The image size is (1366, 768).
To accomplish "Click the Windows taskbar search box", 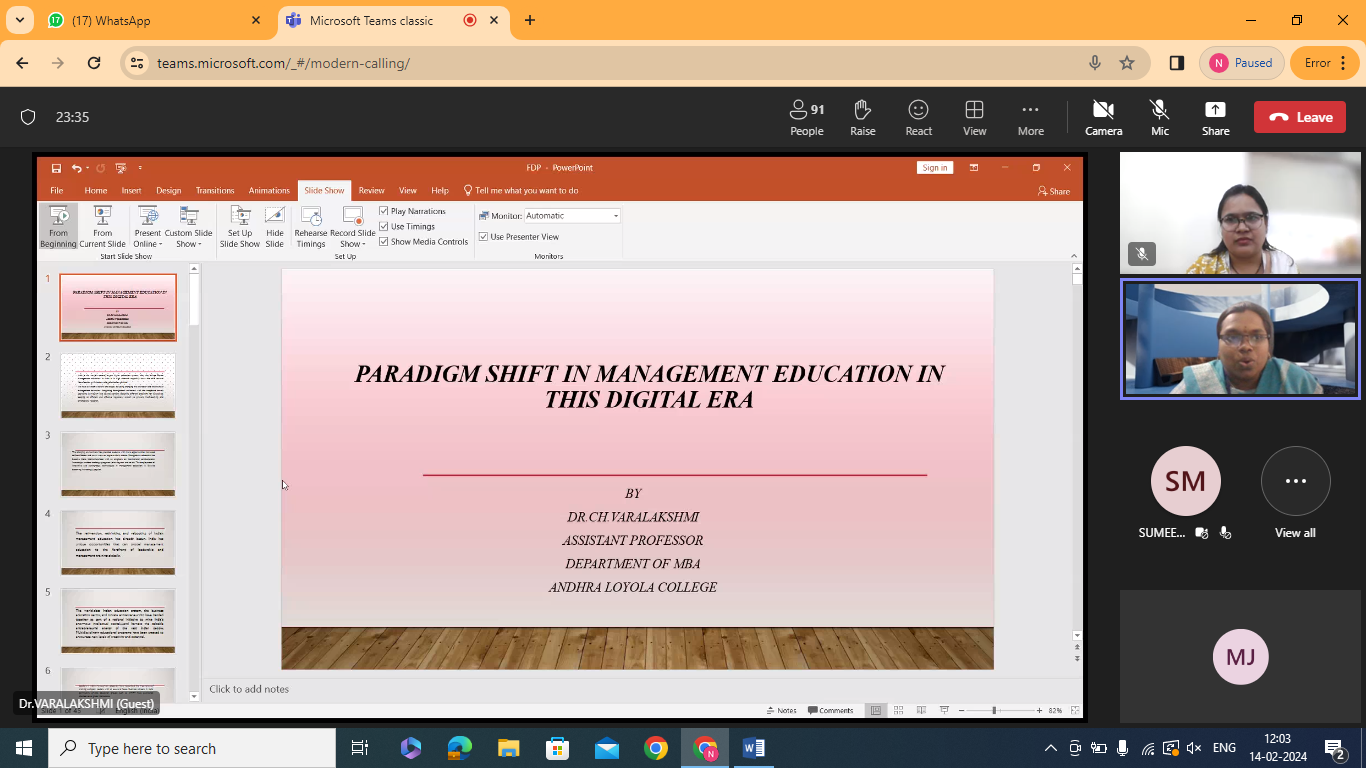I will tap(192, 748).
